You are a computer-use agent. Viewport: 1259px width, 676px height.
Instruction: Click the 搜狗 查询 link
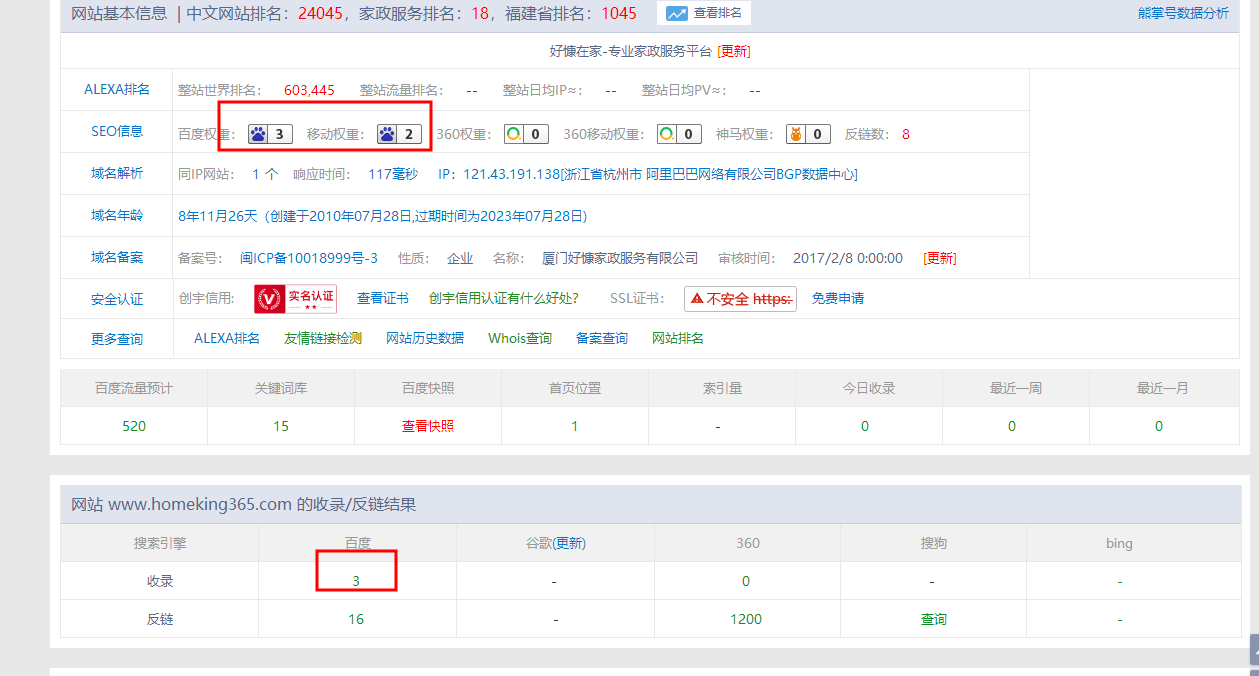pos(934,619)
